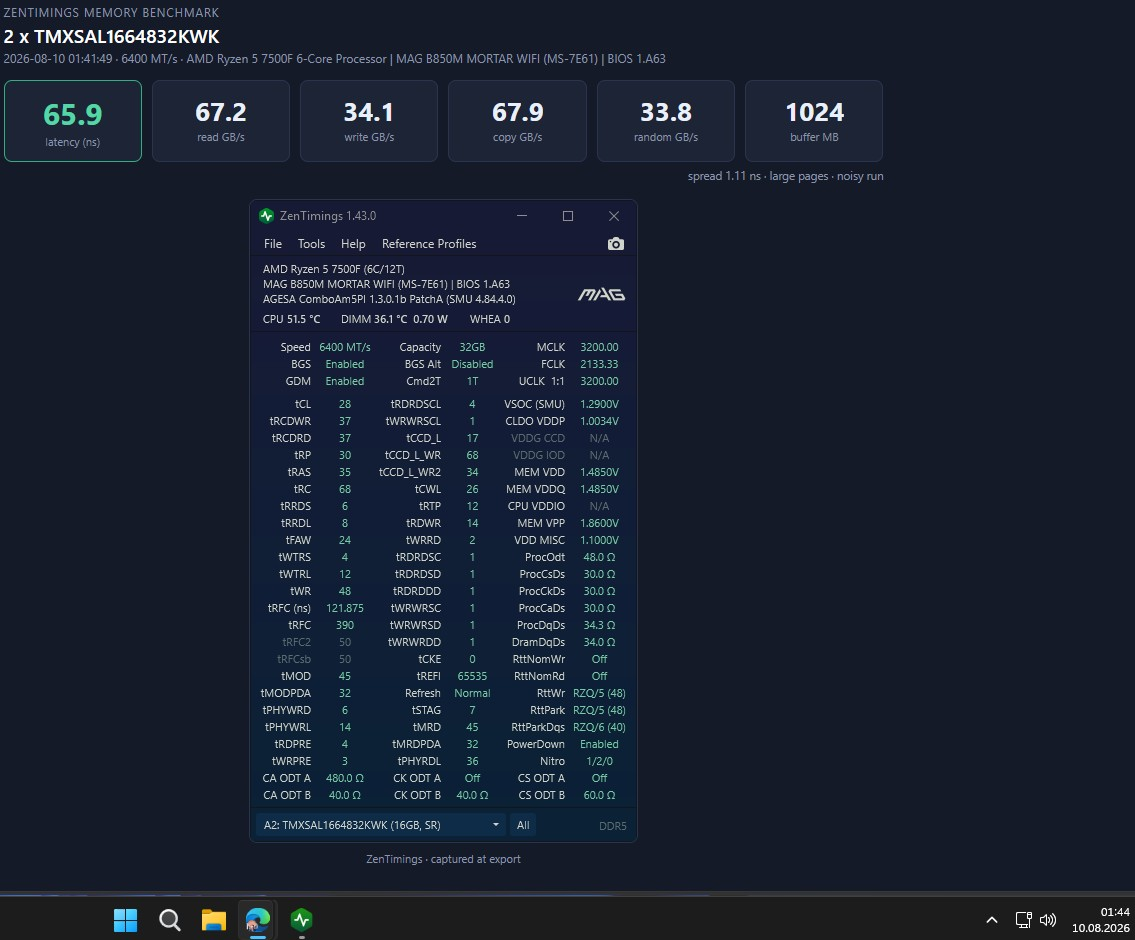
Task: Click the tWR value 48
Action: tap(345, 591)
